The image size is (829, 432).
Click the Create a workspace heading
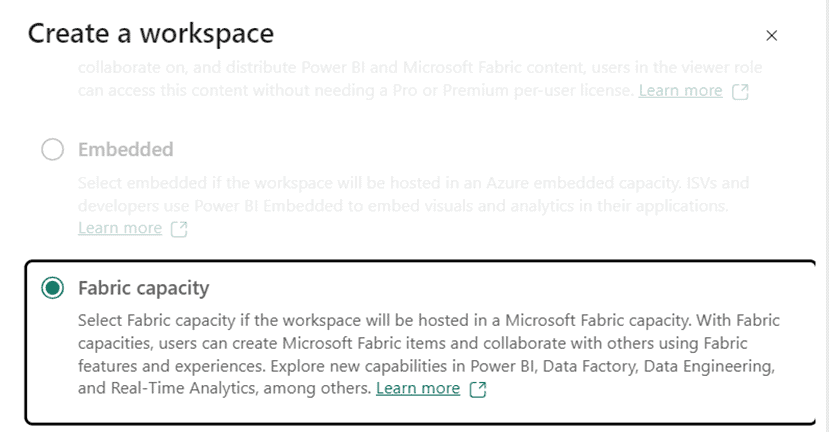[x=150, y=34]
